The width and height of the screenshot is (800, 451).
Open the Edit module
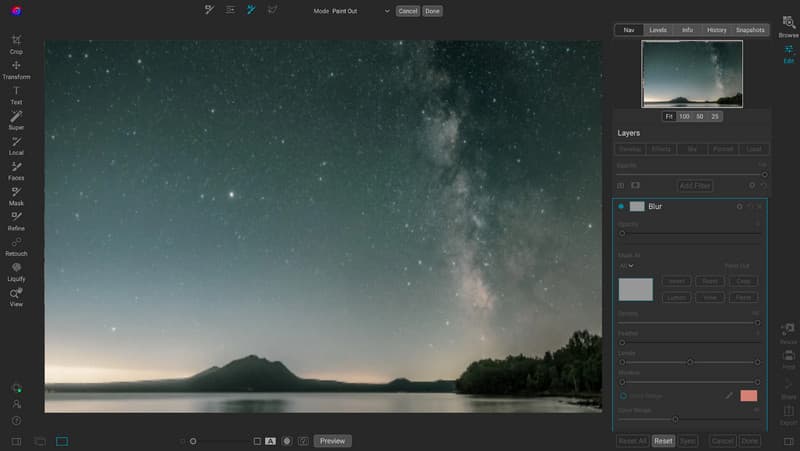(x=789, y=54)
